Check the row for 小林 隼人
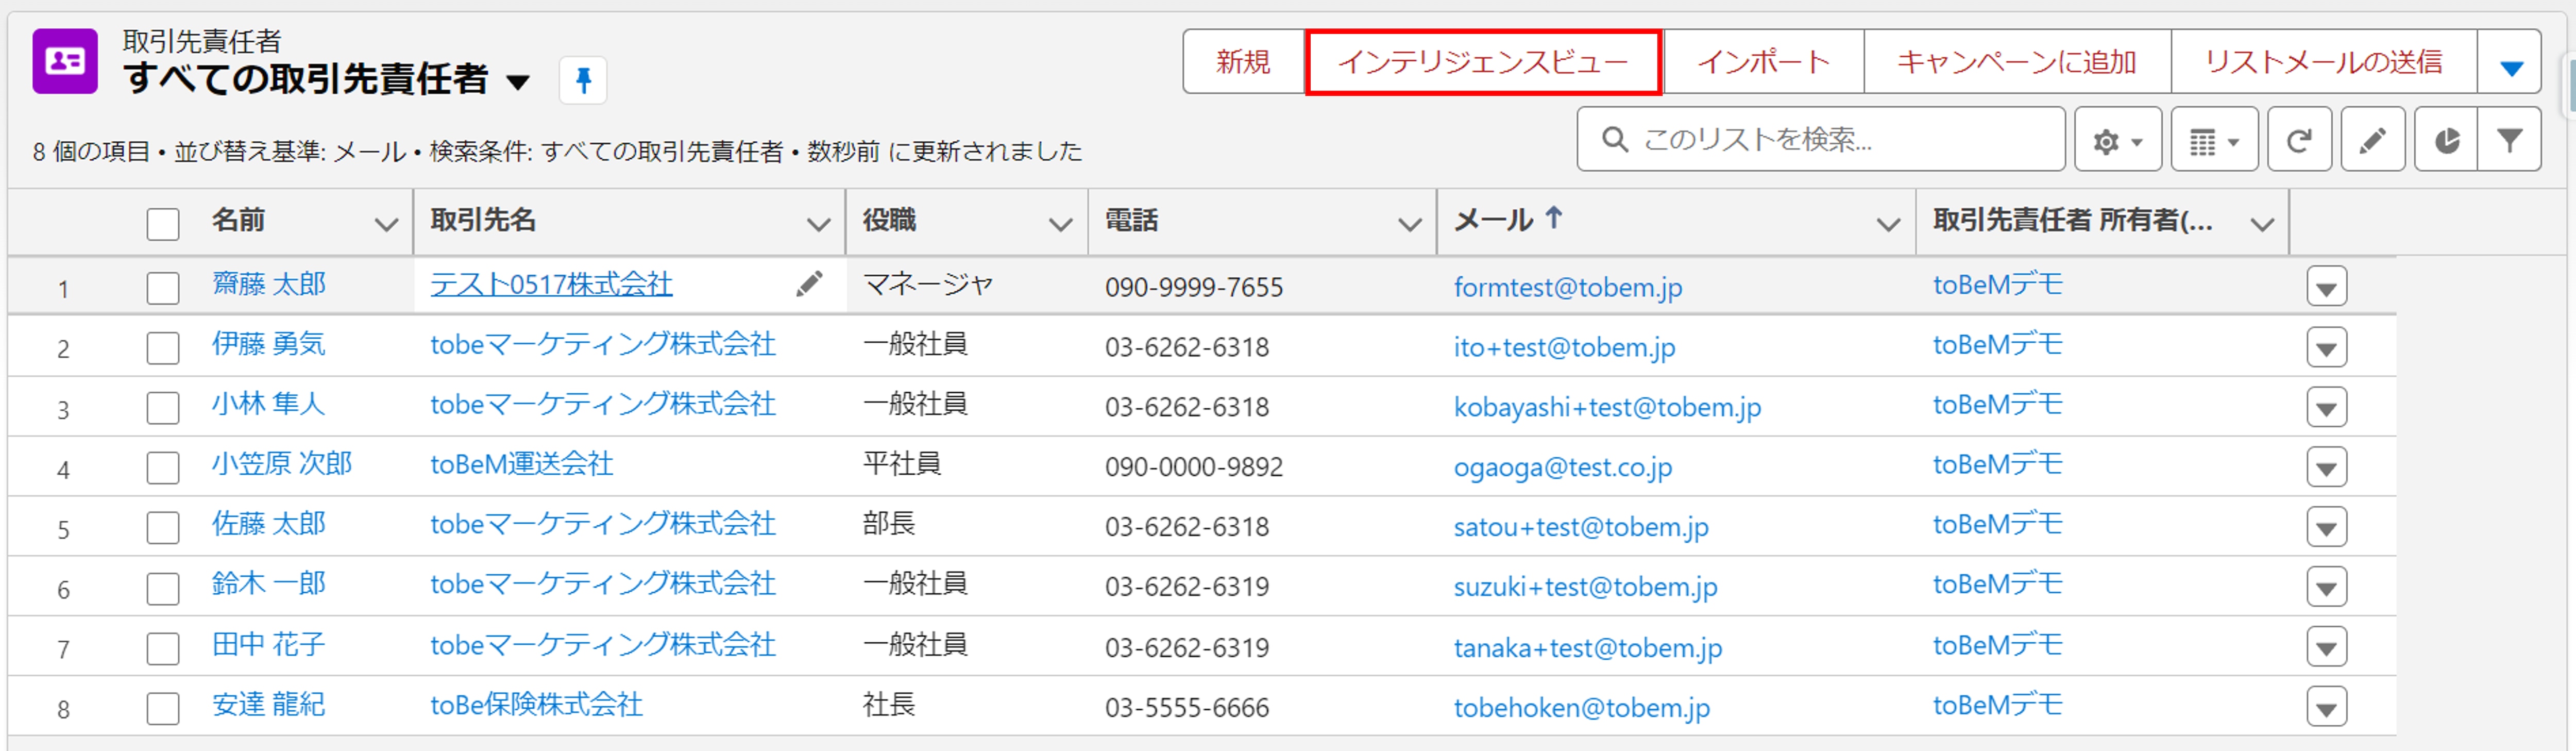The width and height of the screenshot is (2576, 751). [163, 408]
